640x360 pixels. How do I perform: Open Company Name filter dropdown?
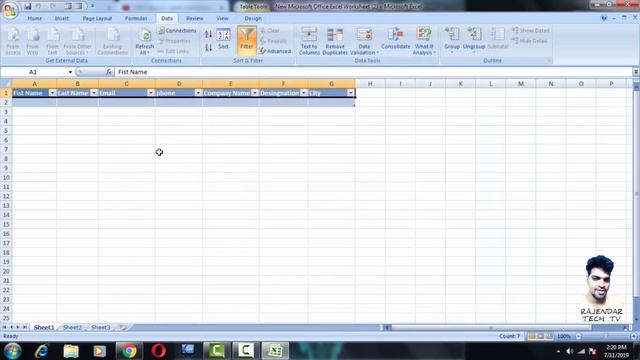click(x=255, y=93)
